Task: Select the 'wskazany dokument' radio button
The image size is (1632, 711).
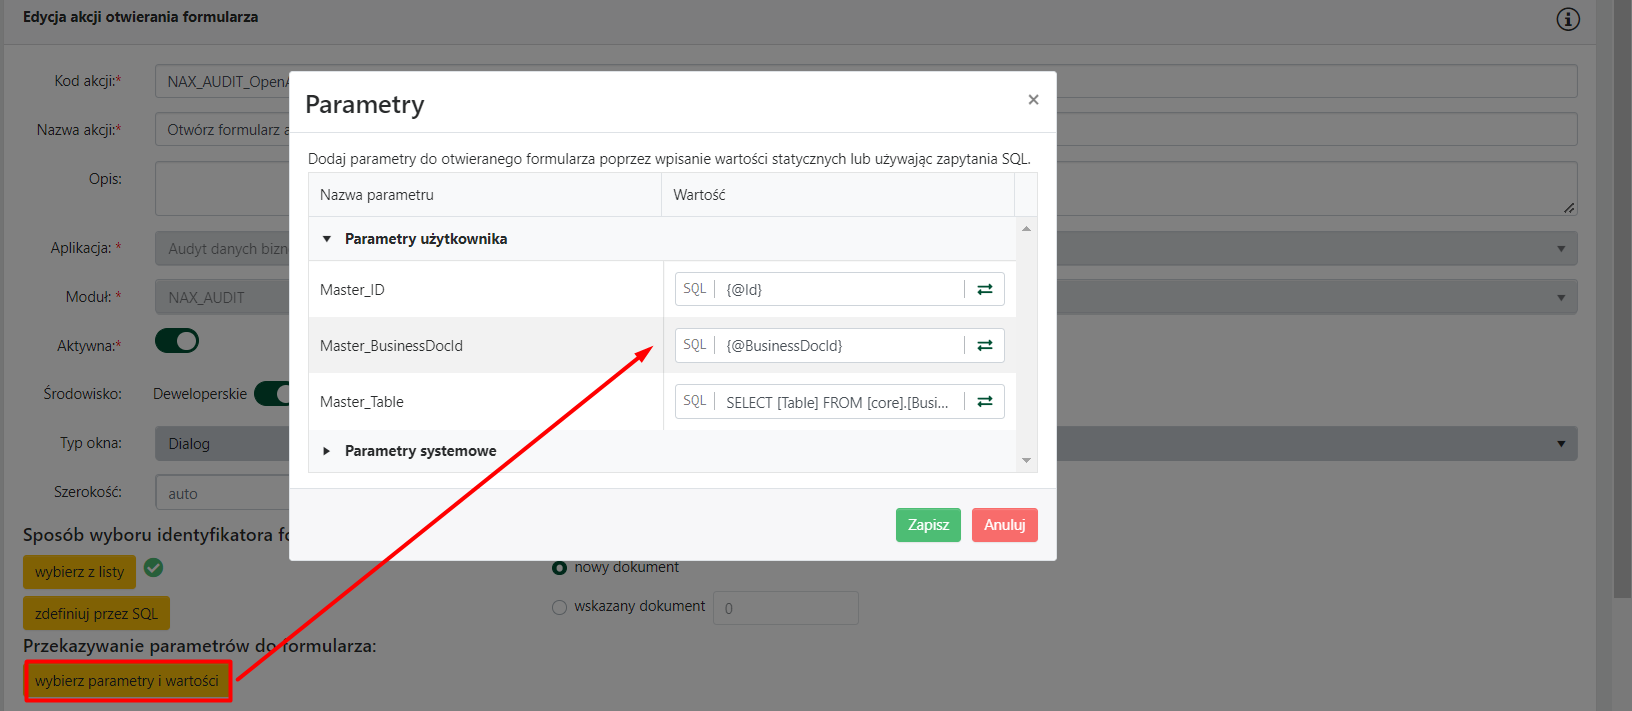Action: click(560, 607)
